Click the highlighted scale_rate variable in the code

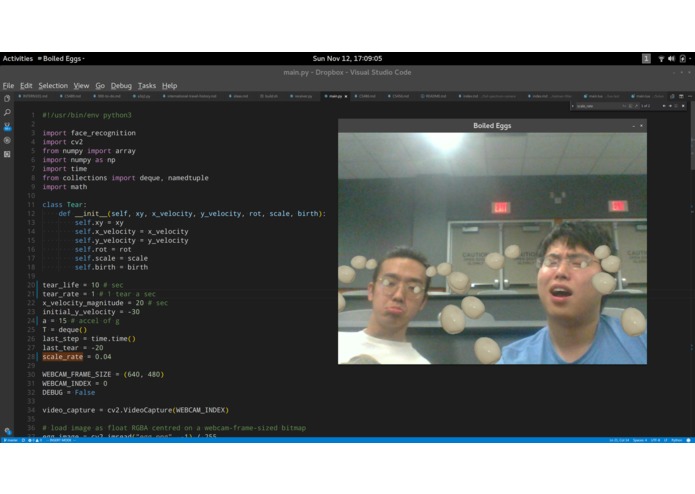point(62,357)
